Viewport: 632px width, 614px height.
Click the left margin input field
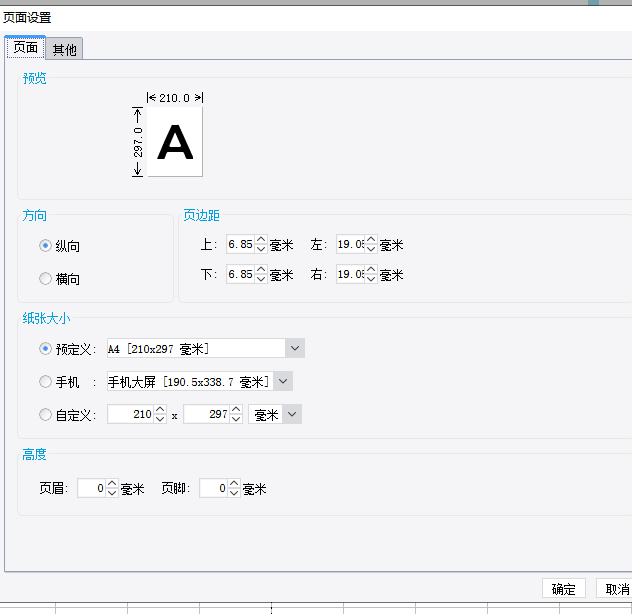351,244
